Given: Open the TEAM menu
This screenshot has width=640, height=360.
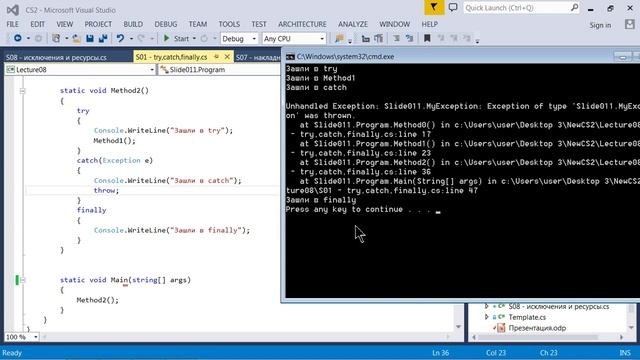Looking at the screenshot, I should 198,24.
